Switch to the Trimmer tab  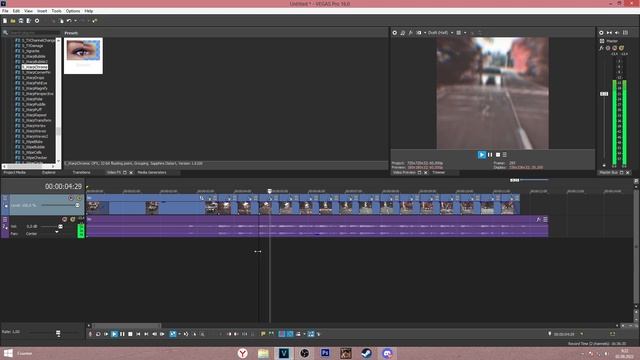coord(439,173)
